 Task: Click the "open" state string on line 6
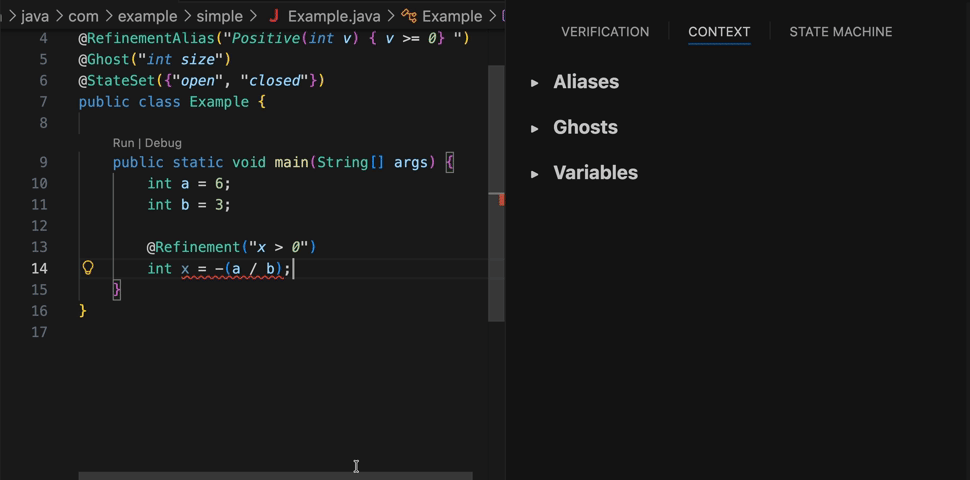click(197, 80)
